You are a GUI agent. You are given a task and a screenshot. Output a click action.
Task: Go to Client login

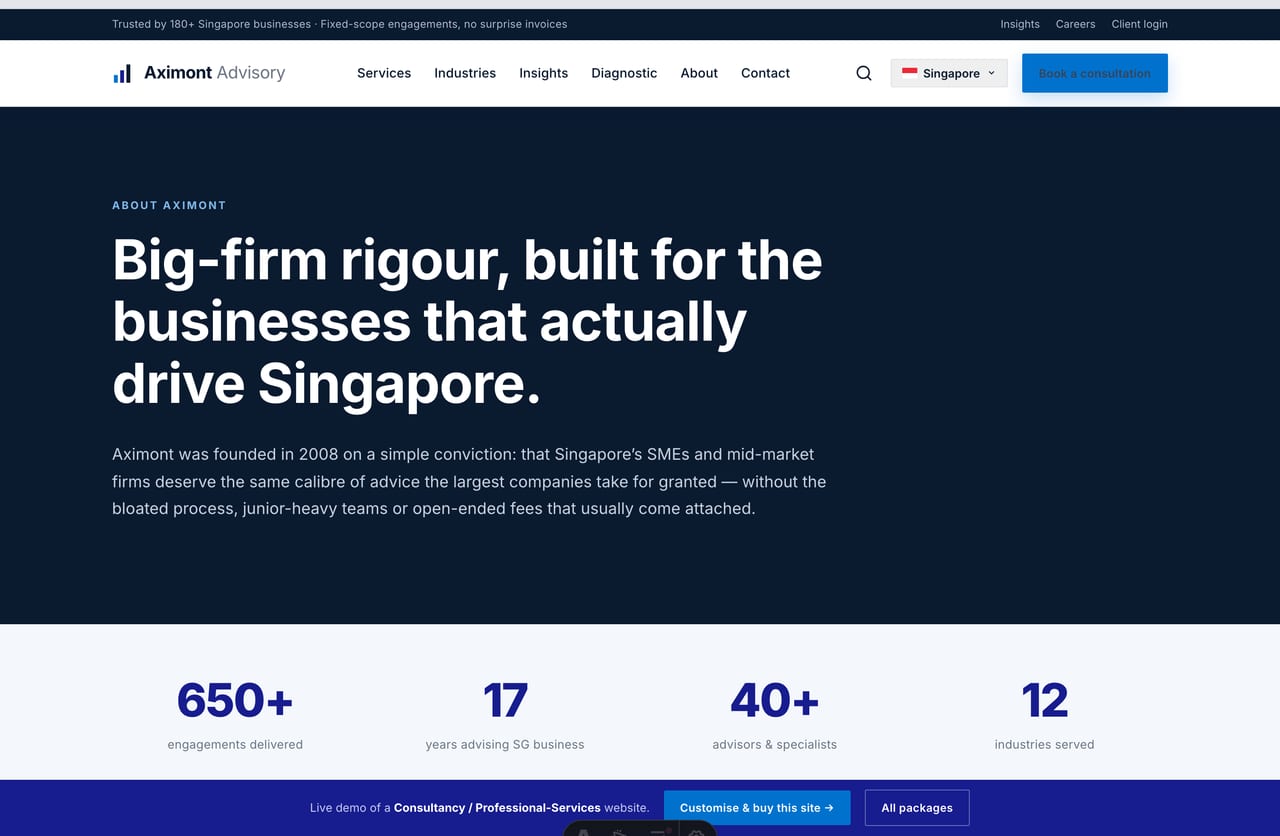pos(1140,24)
